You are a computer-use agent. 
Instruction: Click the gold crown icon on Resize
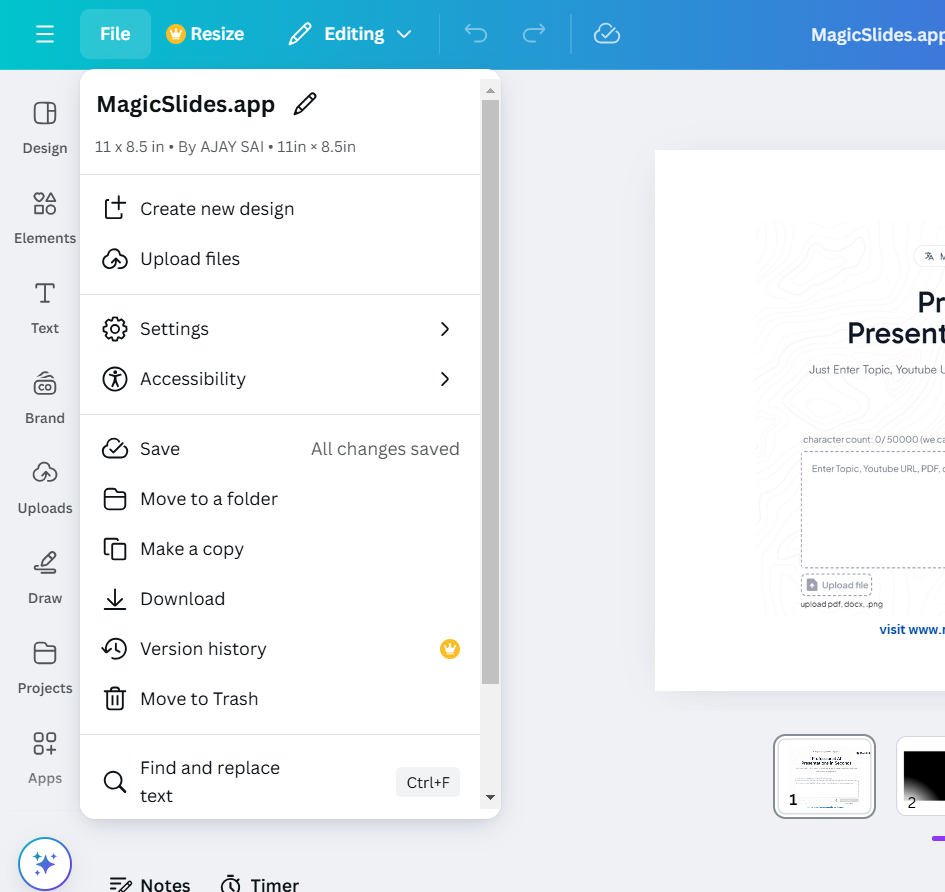[175, 34]
